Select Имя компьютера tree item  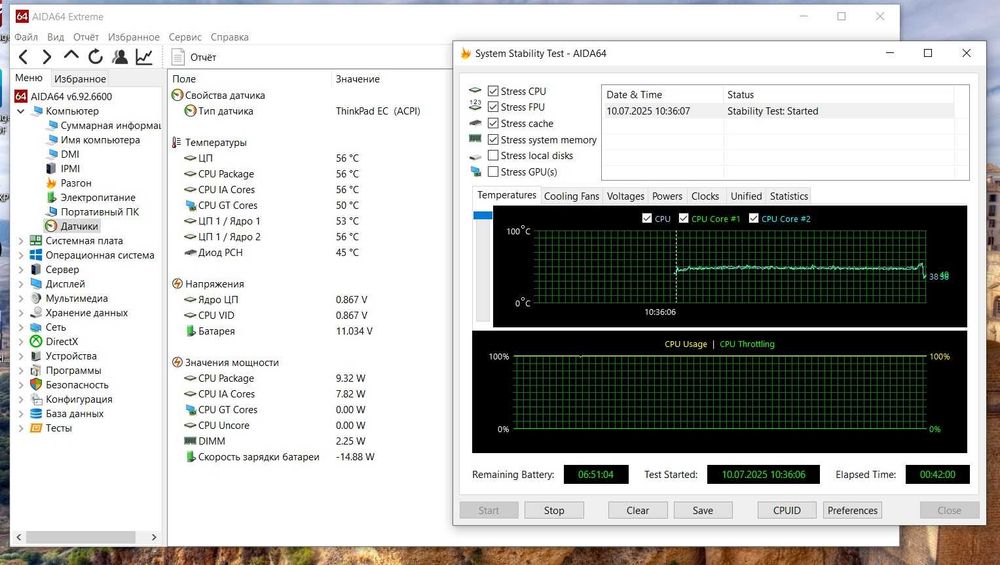[x=100, y=140]
